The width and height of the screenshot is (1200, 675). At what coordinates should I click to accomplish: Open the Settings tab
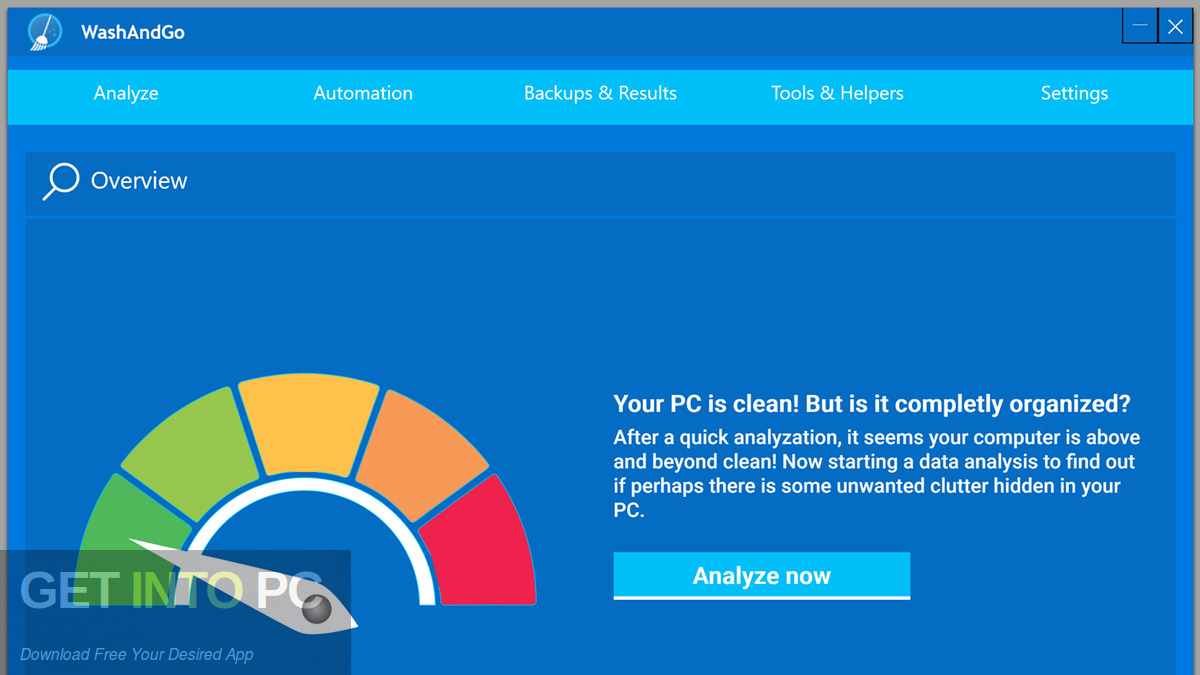1074,93
